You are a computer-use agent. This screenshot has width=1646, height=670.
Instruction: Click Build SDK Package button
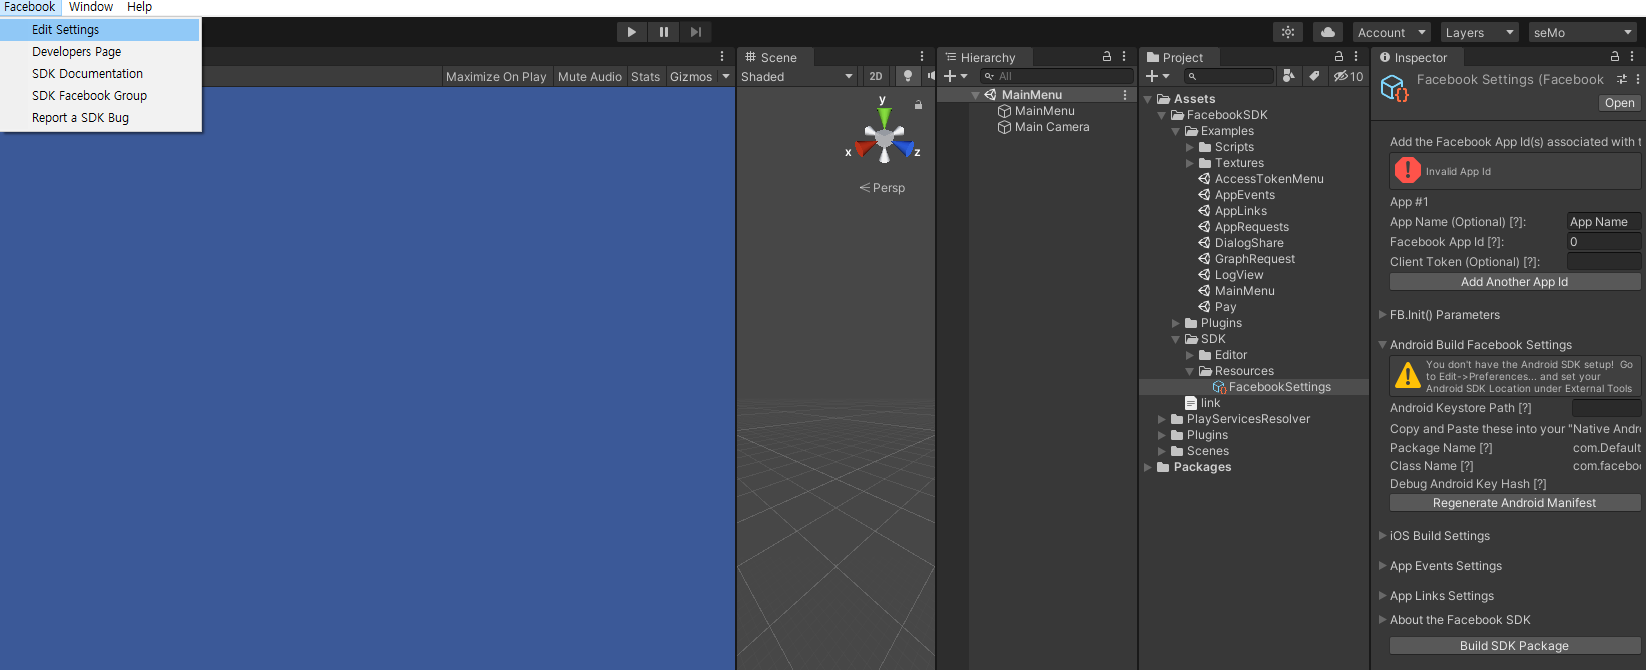coord(1514,646)
